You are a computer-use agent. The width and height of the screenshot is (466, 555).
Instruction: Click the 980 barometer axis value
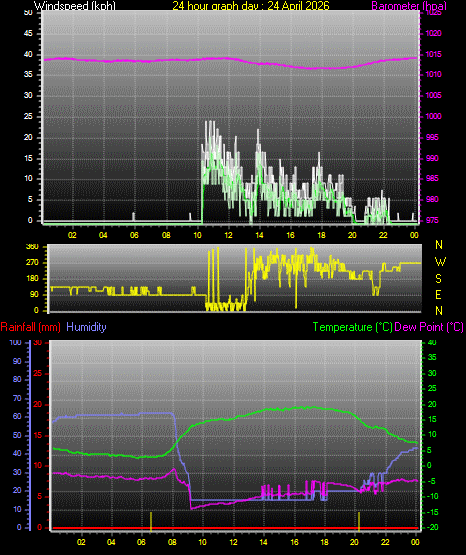coord(432,200)
